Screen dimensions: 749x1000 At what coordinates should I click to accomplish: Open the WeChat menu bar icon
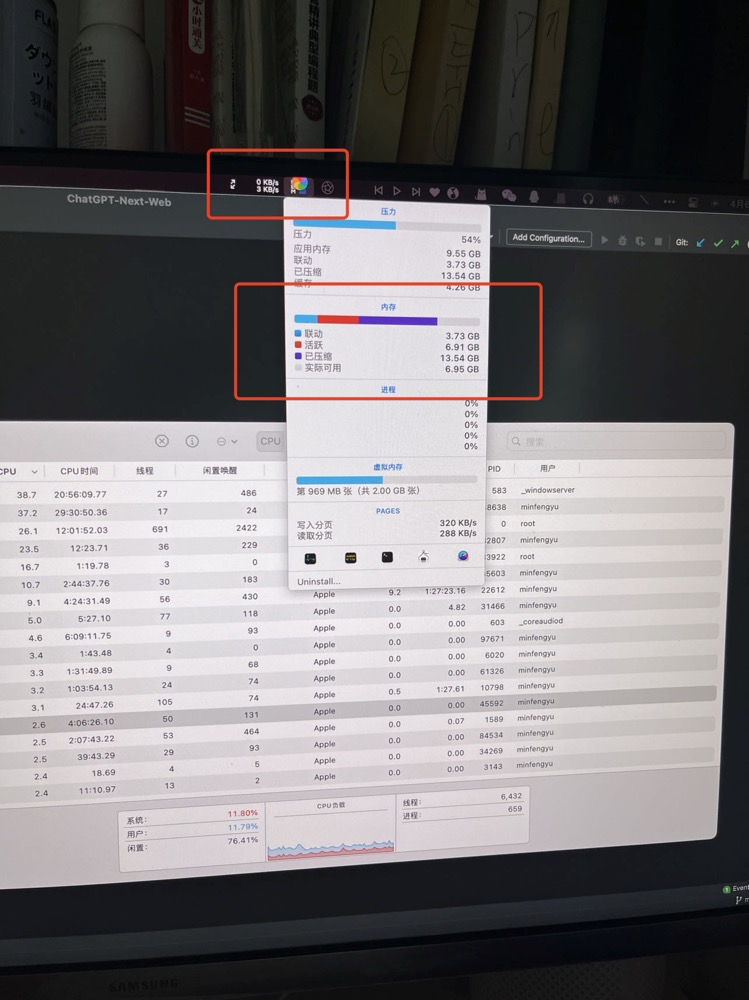(x=509, y=197)
